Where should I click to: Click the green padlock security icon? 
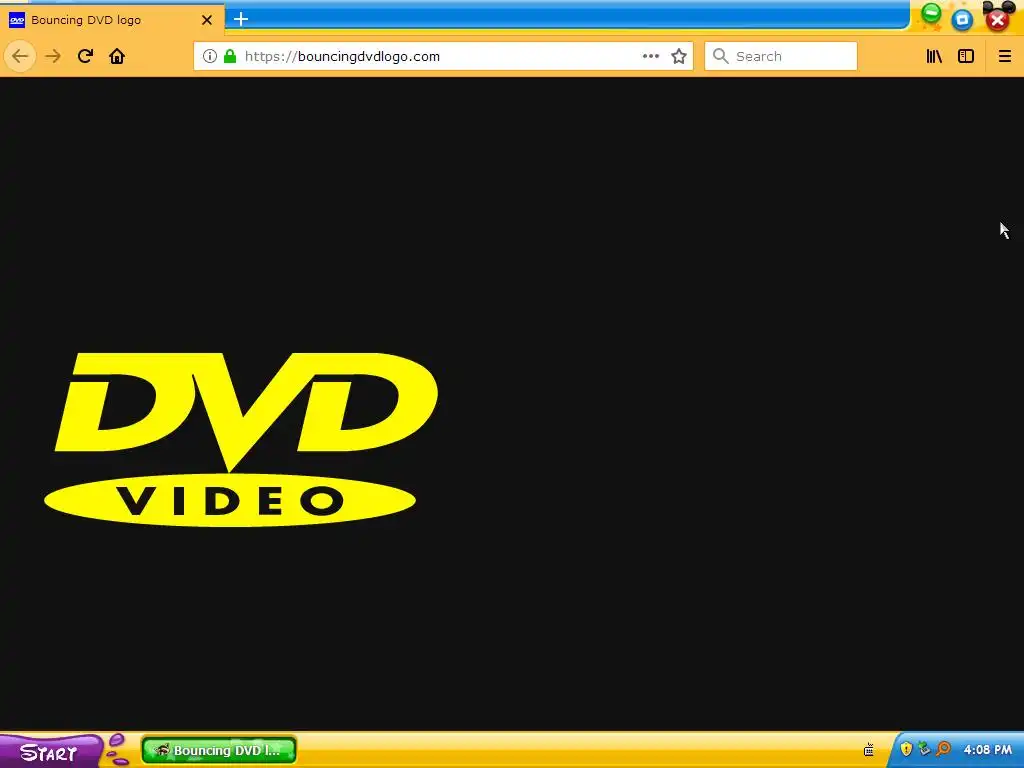pos(230,56)
